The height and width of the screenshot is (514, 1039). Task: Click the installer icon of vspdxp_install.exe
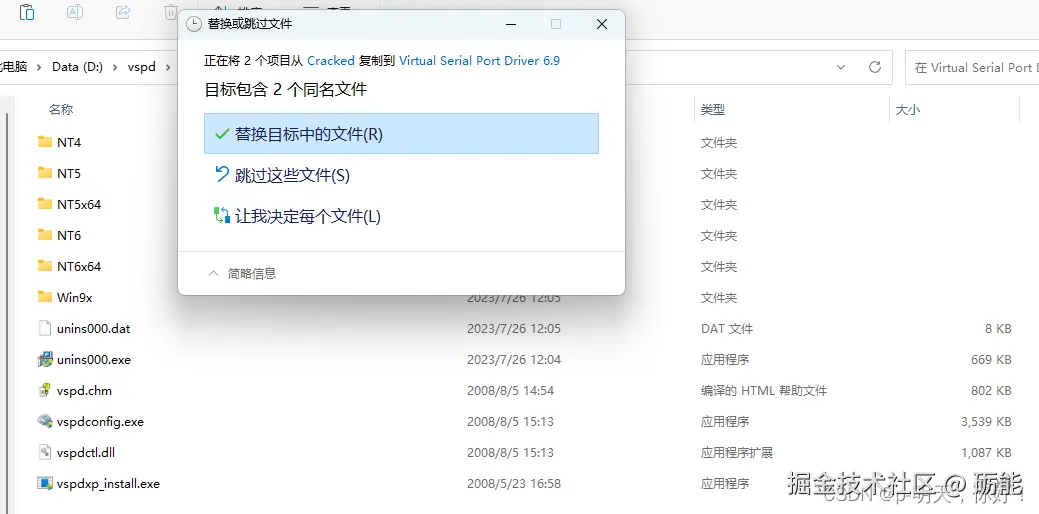(45, 484)
